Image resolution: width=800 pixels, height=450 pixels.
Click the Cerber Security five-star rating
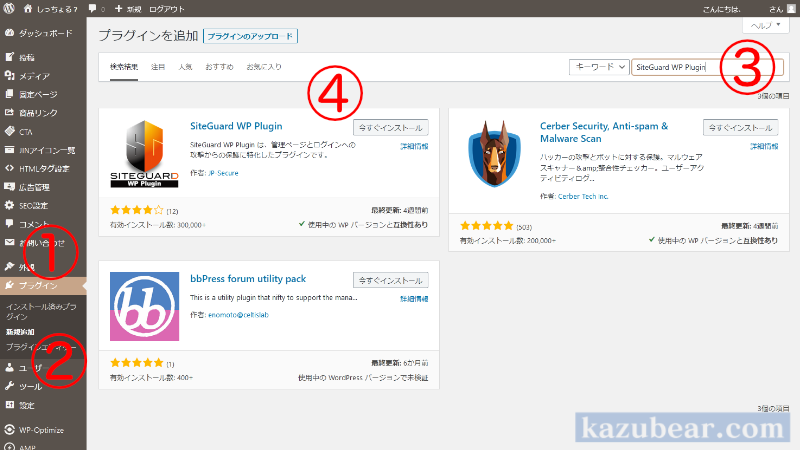click(487, 226)
